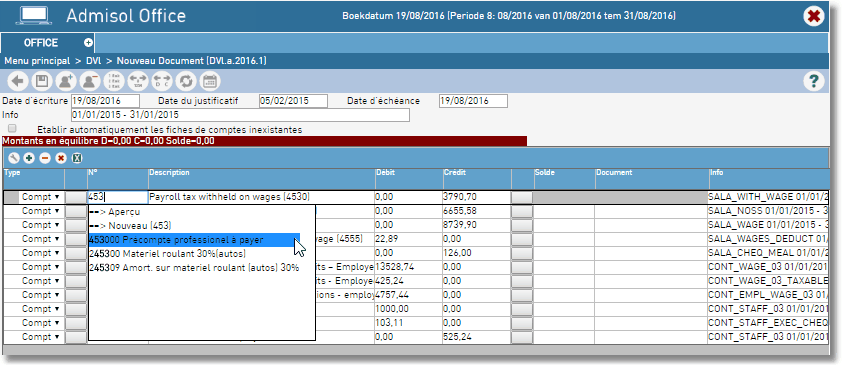Open the calendar icon in the toolbar
Viewport: 842px width, 367px height.
click(210, 82)
